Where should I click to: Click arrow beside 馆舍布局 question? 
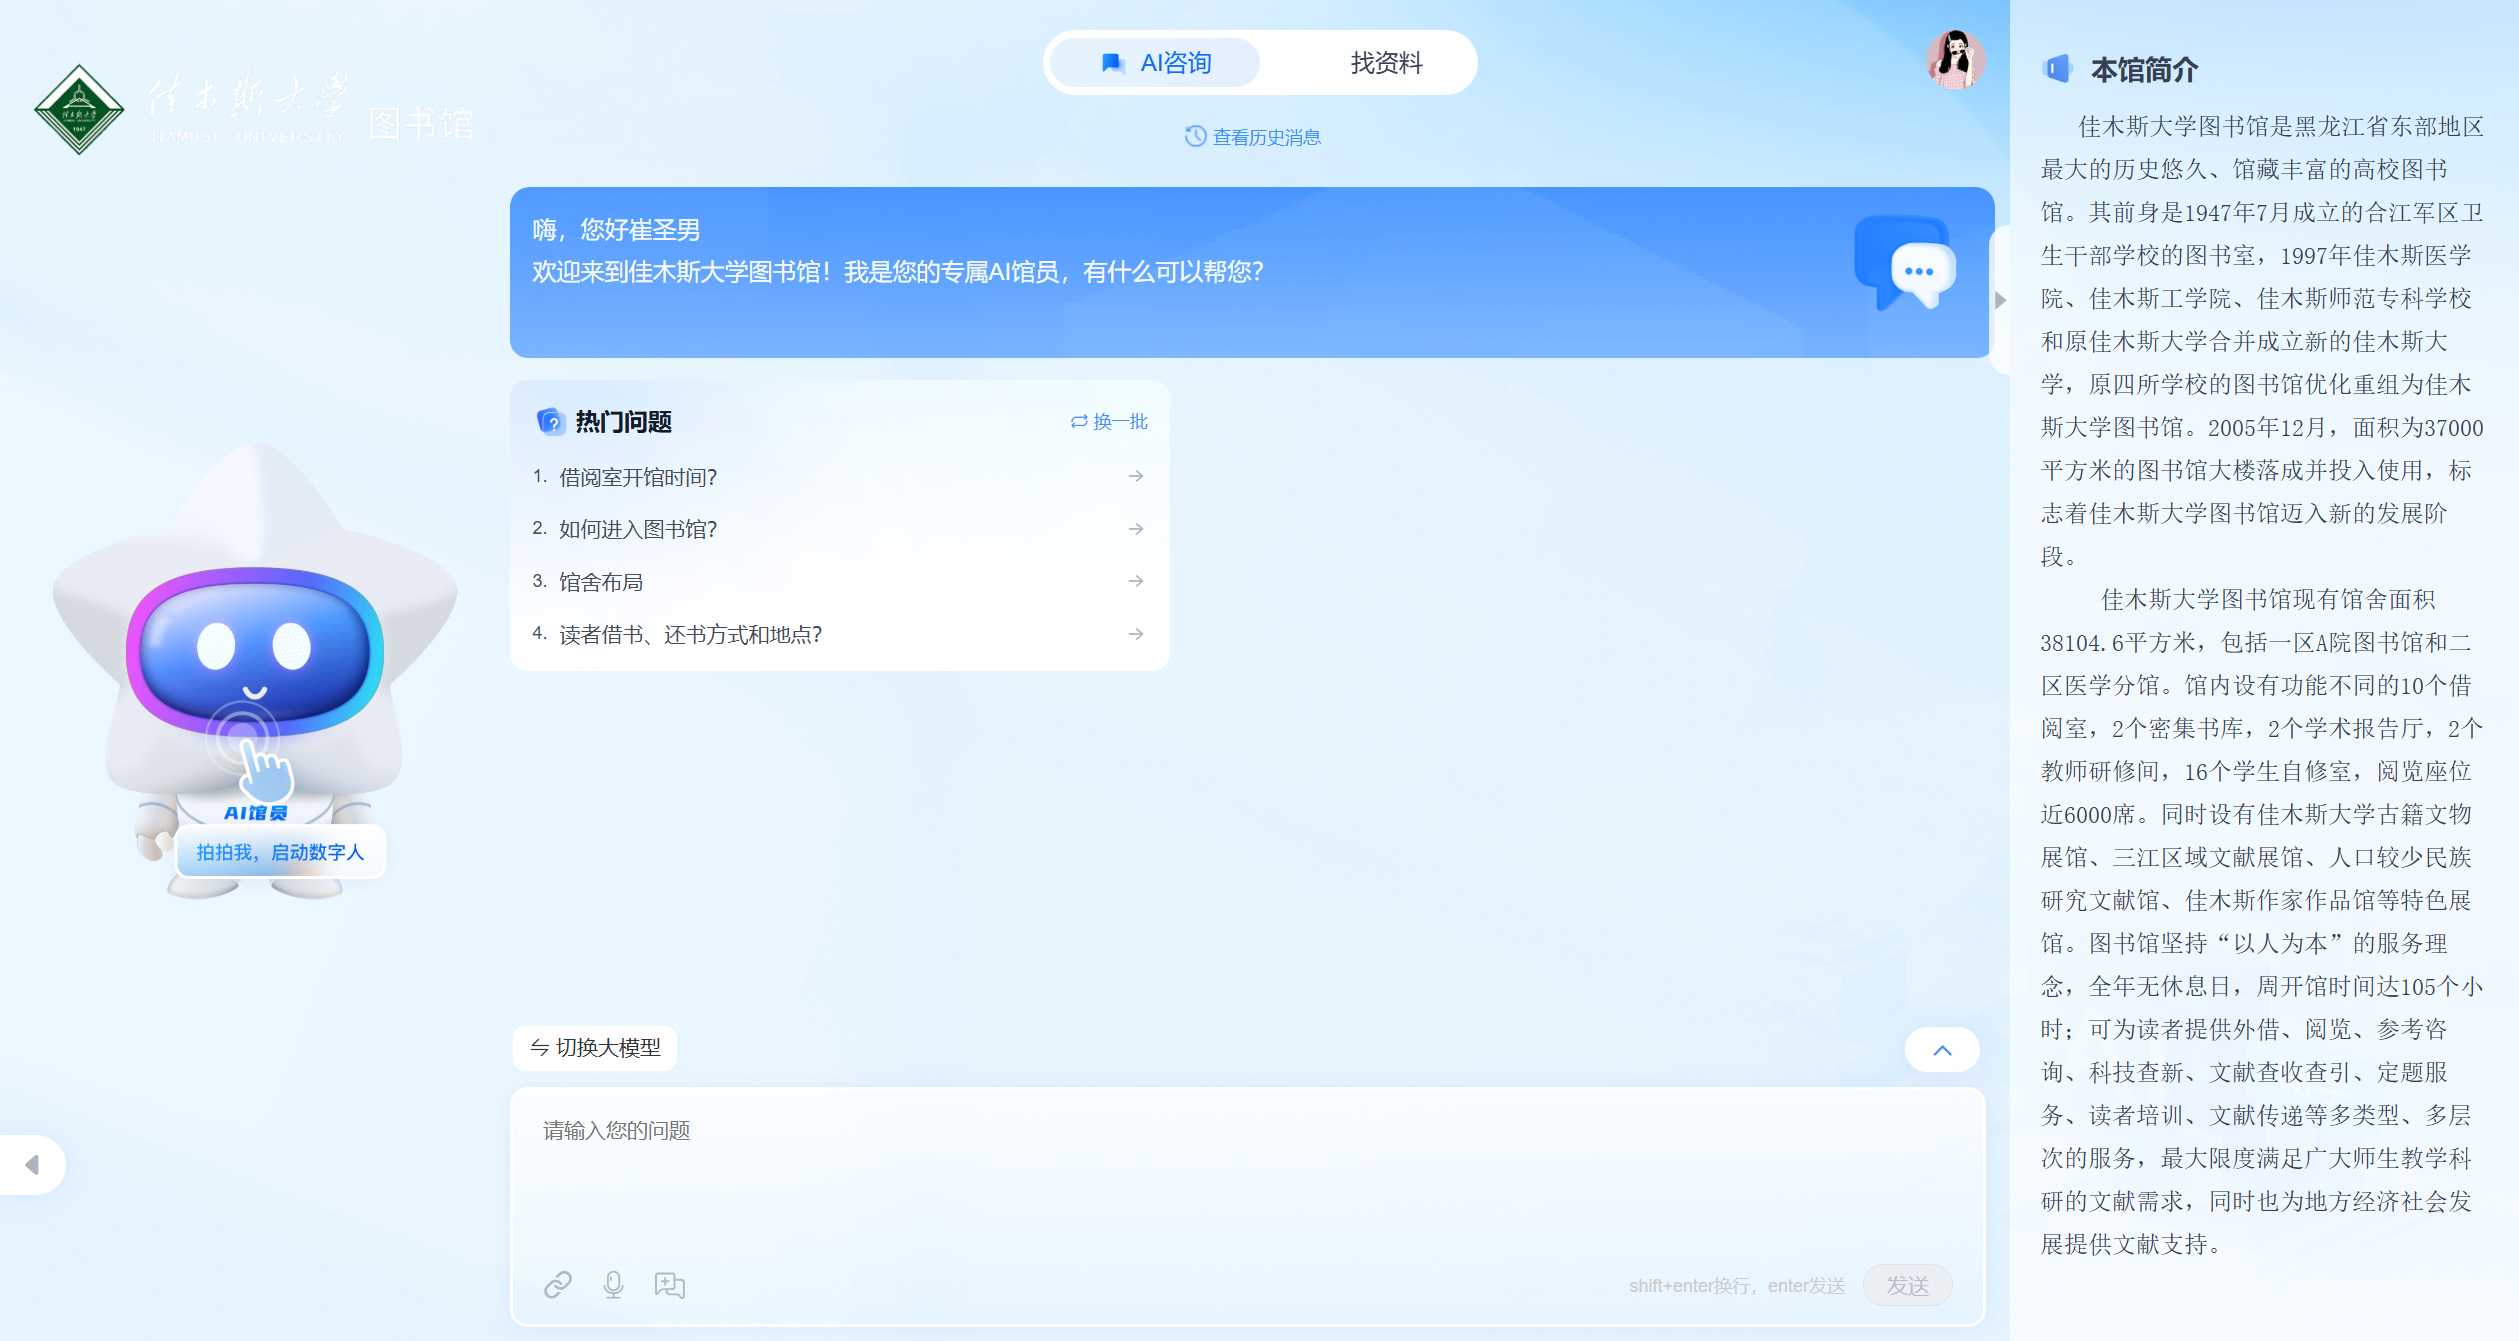tap(1136, 581)
